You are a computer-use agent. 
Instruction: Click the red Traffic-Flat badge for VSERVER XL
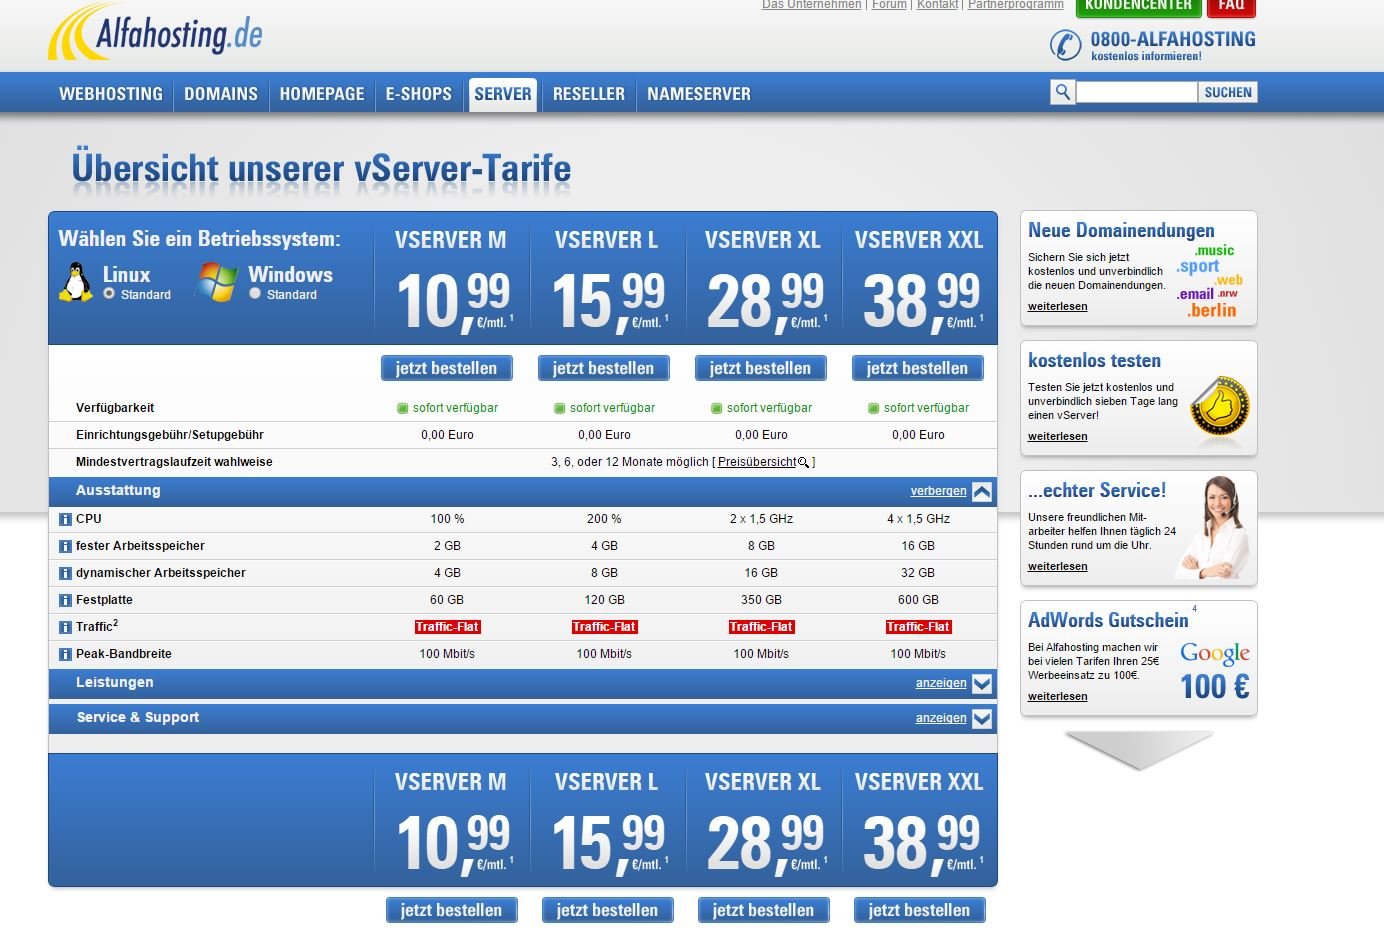pos(761,627)
